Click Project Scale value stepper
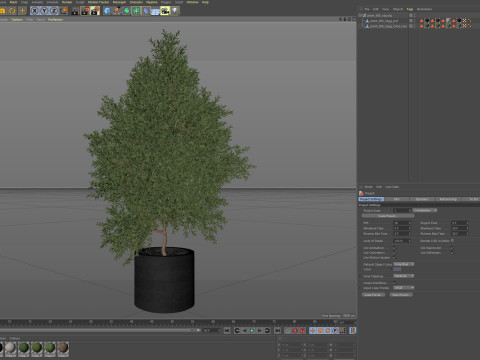The width and height of the screenshot is (480, 360). click(410, 210)
